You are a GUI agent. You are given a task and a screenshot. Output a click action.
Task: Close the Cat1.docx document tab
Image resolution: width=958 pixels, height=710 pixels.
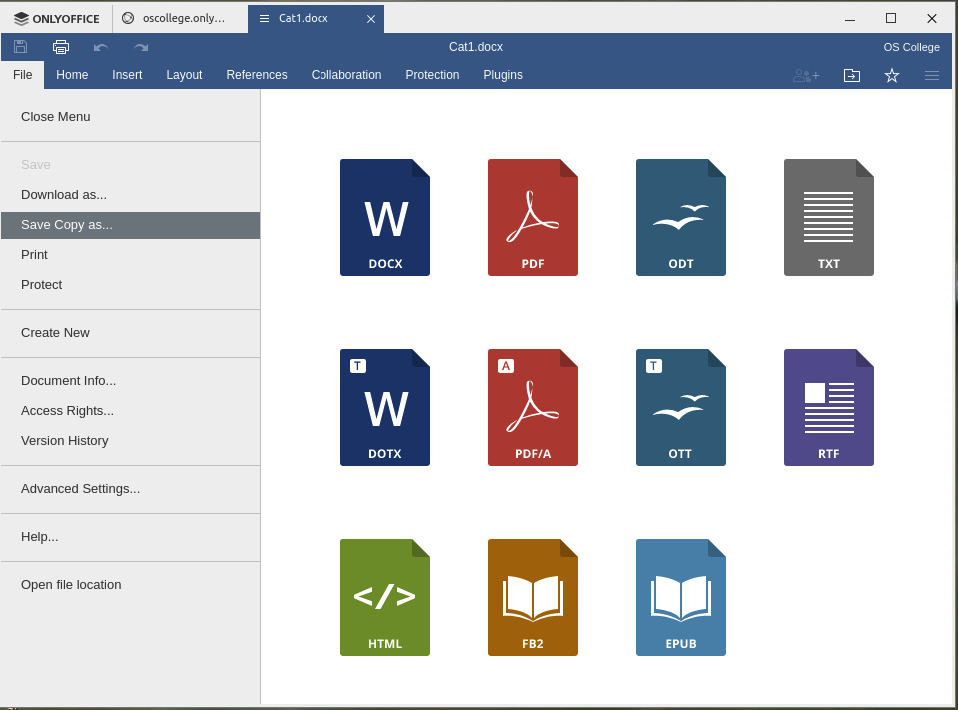371,19
